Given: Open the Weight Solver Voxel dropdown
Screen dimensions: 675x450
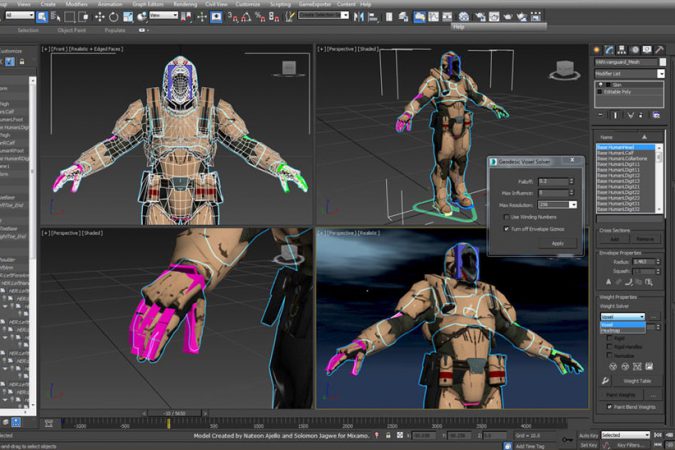Looking at the screenshot, I should click(622, 317).
